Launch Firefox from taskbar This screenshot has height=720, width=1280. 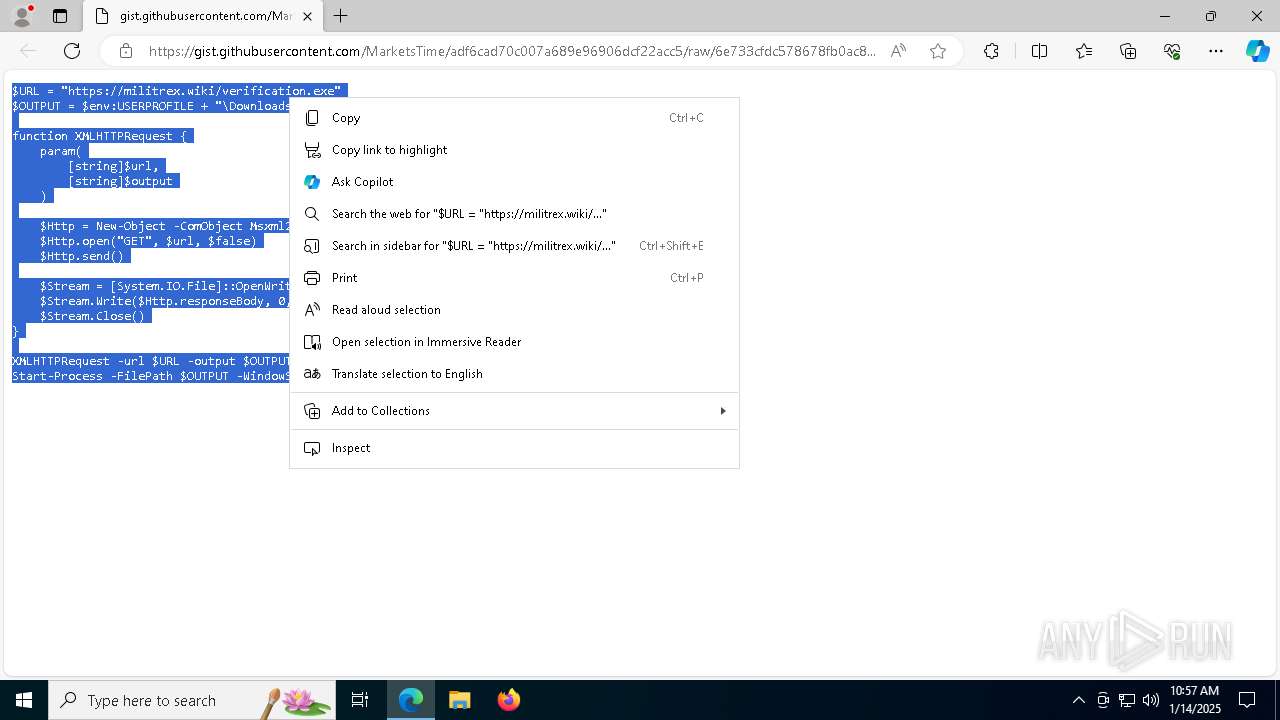[509, 700]
